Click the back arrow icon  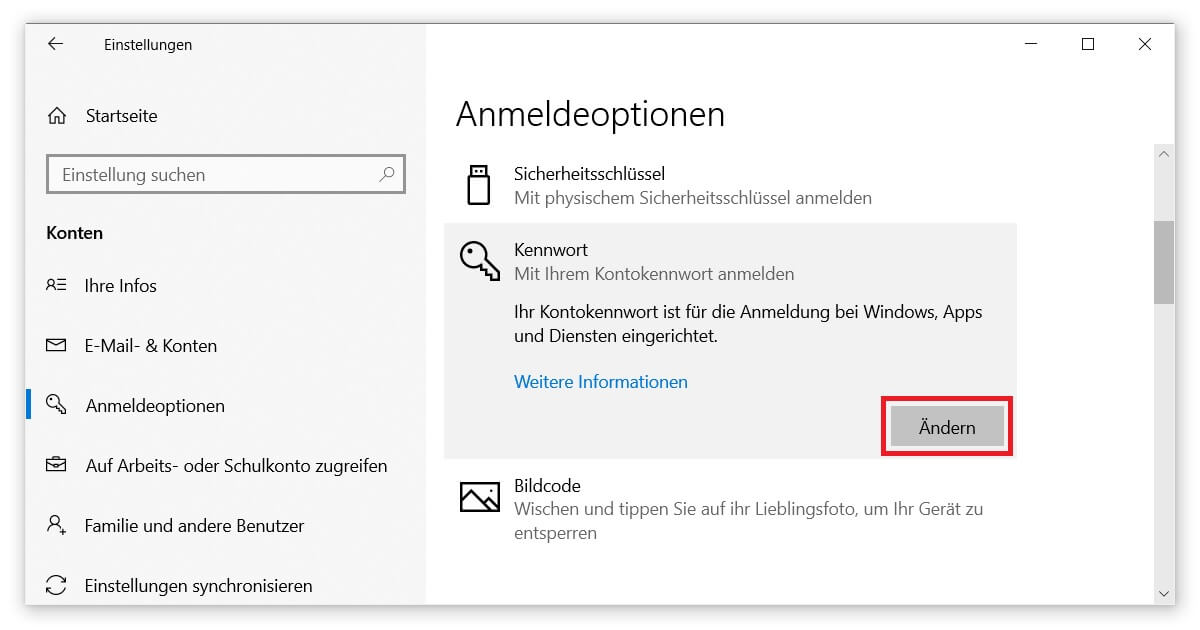tap(53, 44)
